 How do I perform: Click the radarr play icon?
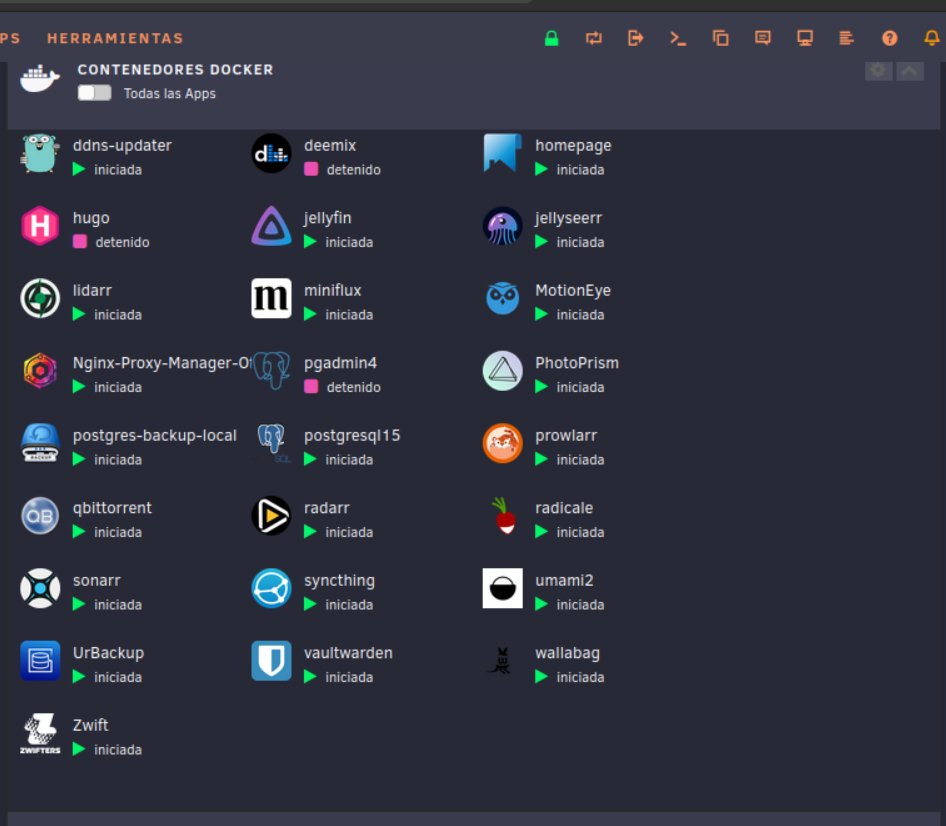[x=271, y=516]
